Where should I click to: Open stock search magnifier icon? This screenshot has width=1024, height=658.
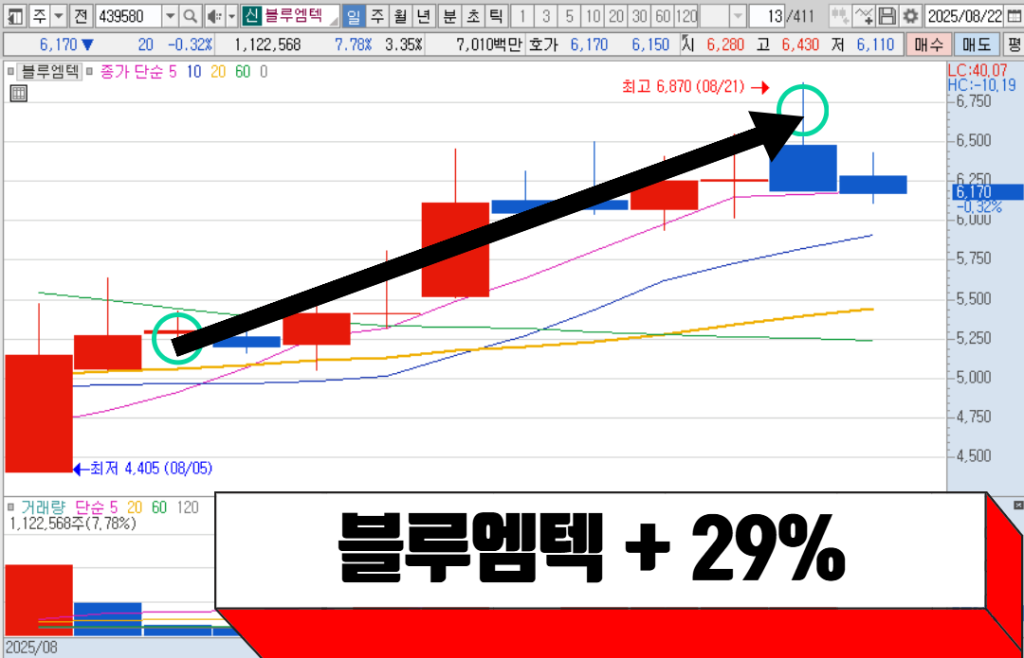pyautogui.click(x=190, y=15)
